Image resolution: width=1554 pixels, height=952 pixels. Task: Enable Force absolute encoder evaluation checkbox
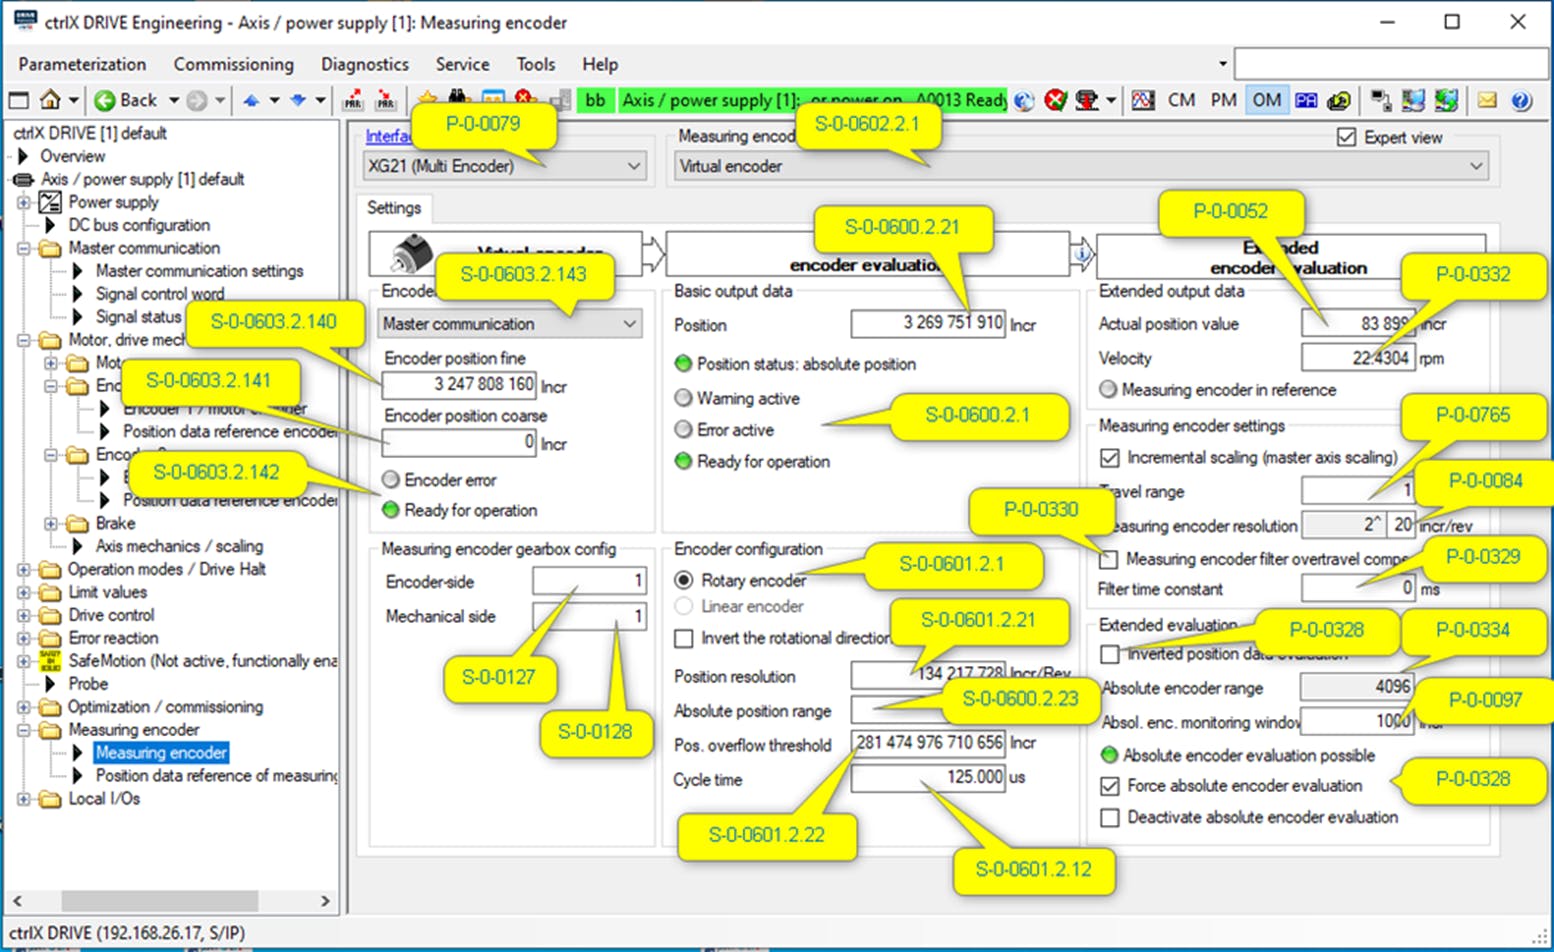tap(1109, 786)
